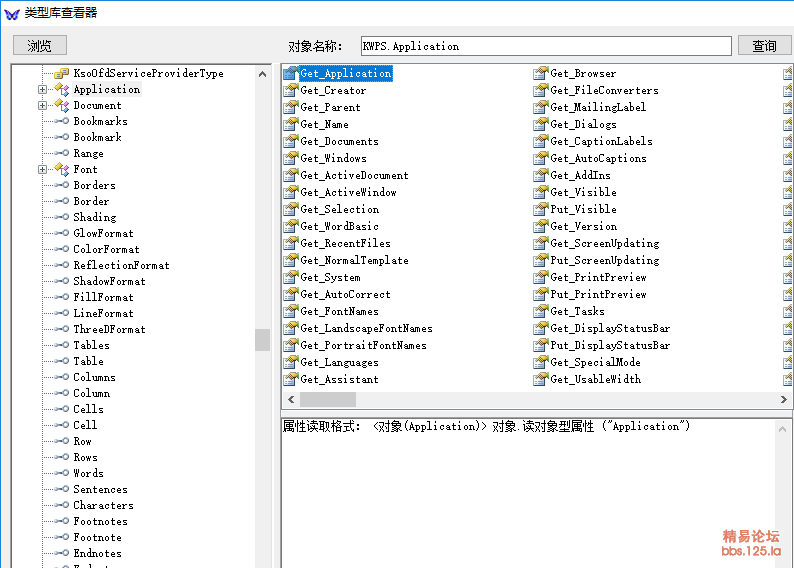Select the Get_Name list entry
The width and height of the screenshot is (794, 568).
pos(325,125)
